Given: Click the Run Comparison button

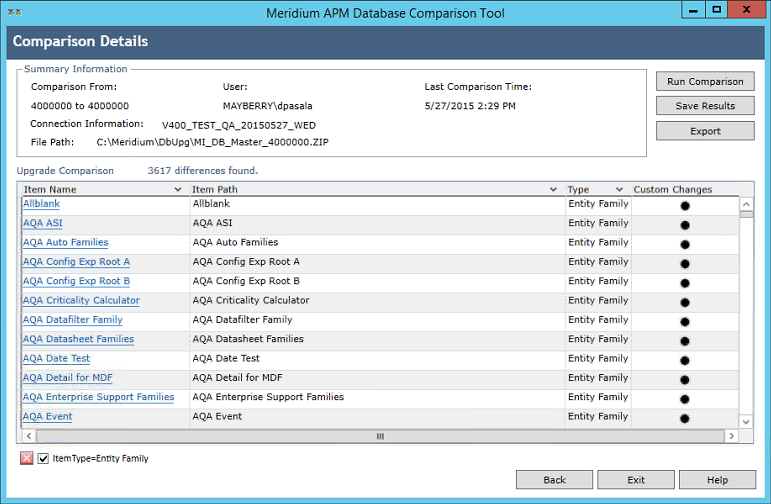Looking at the screenshot, I should (705, 82).
